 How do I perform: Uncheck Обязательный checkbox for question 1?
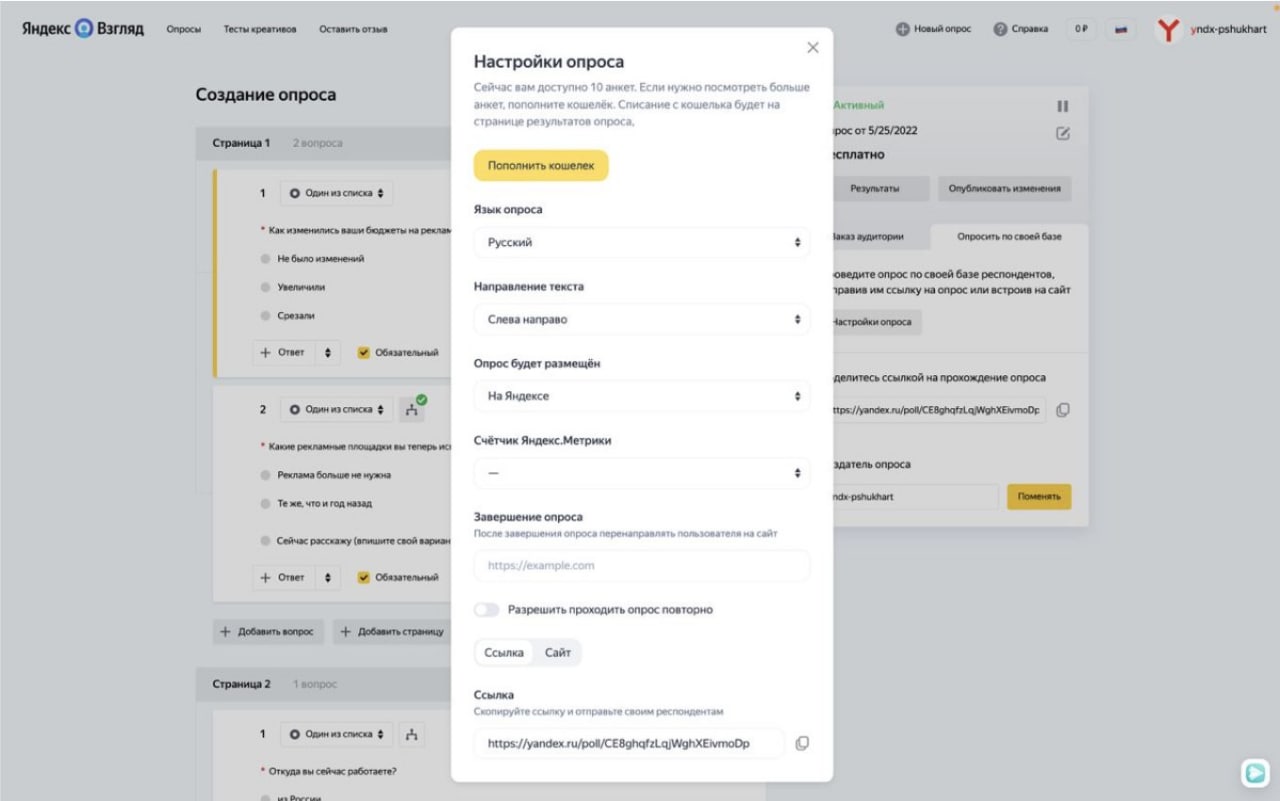363,352
